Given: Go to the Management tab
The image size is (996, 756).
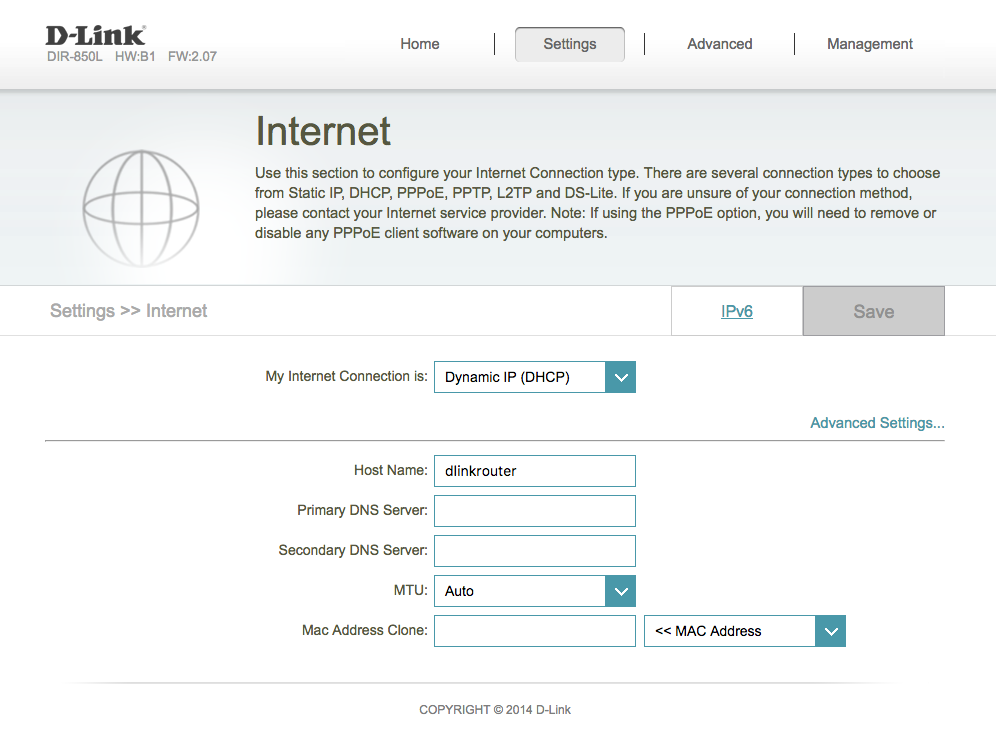Looking at the screenshot, I should [x=870, y=44].
